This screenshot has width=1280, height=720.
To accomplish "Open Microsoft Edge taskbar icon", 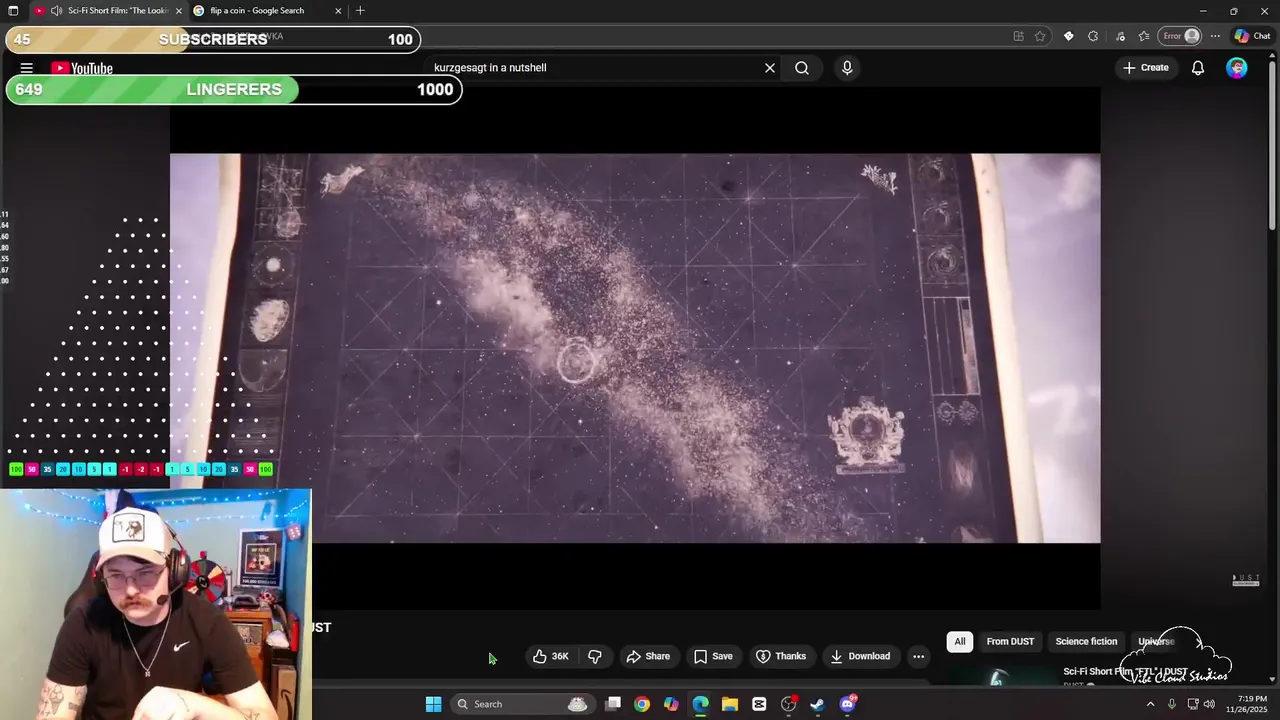I will [701, 704].
